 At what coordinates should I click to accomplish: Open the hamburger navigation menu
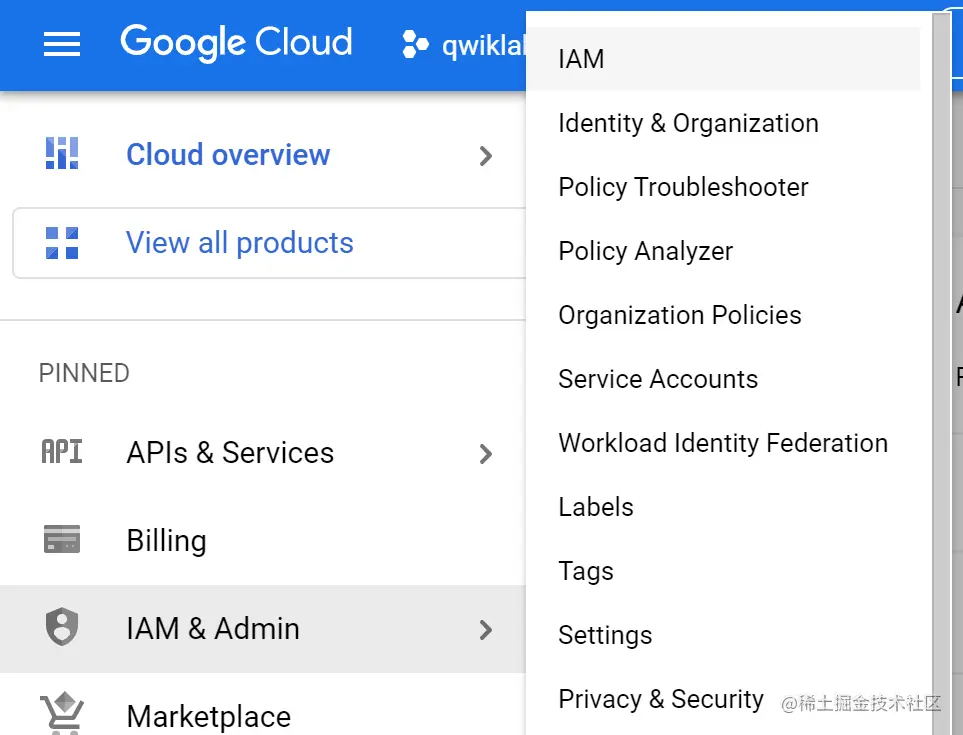pos(62,44)
